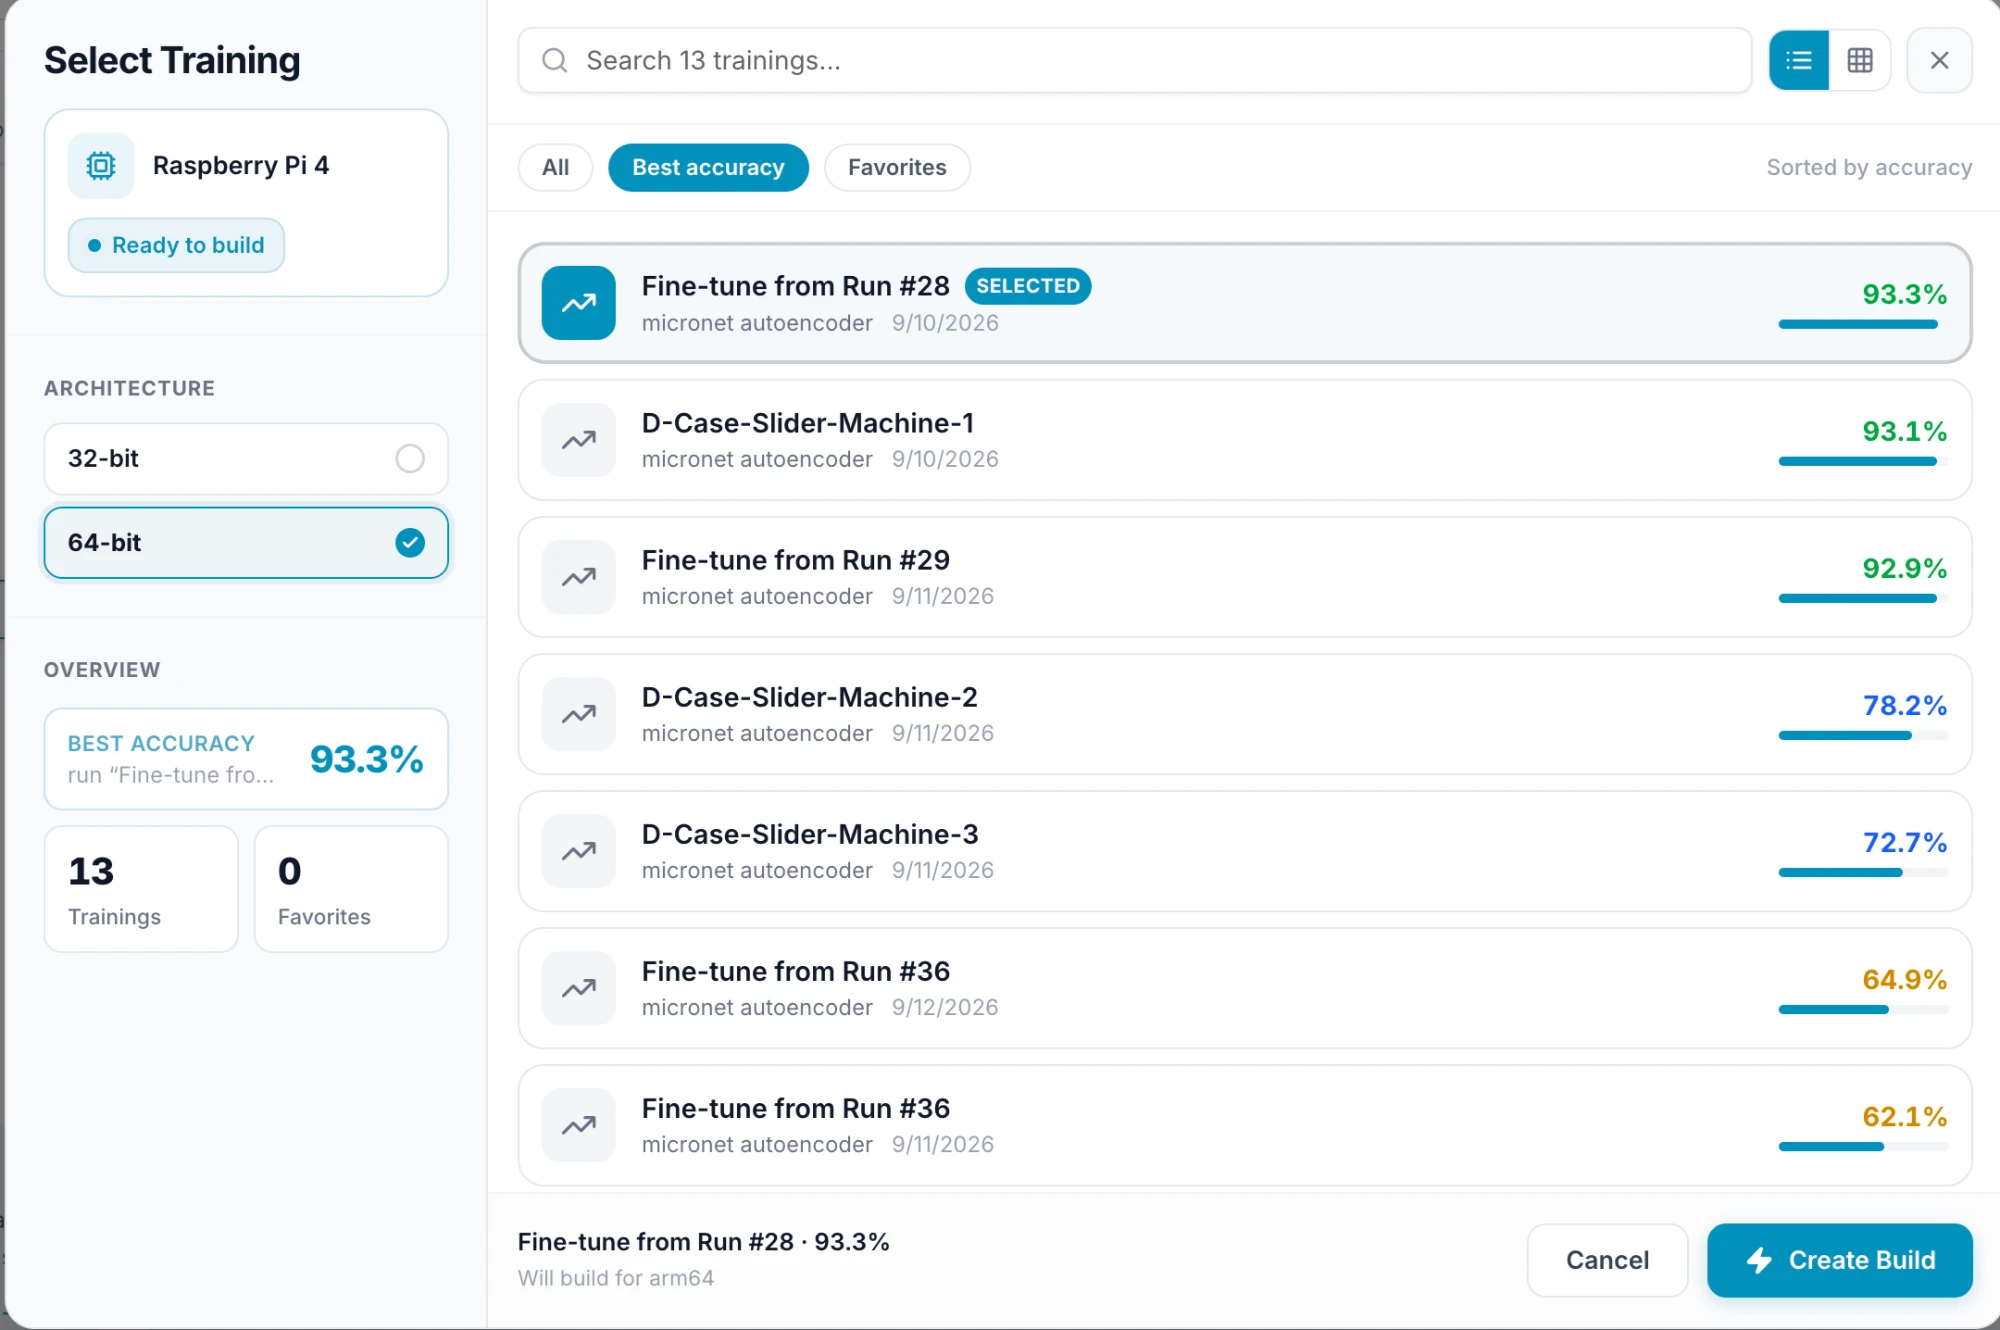Click trend icon for Fine-tune from Run #28
2000x1330 pixels.
579,303
